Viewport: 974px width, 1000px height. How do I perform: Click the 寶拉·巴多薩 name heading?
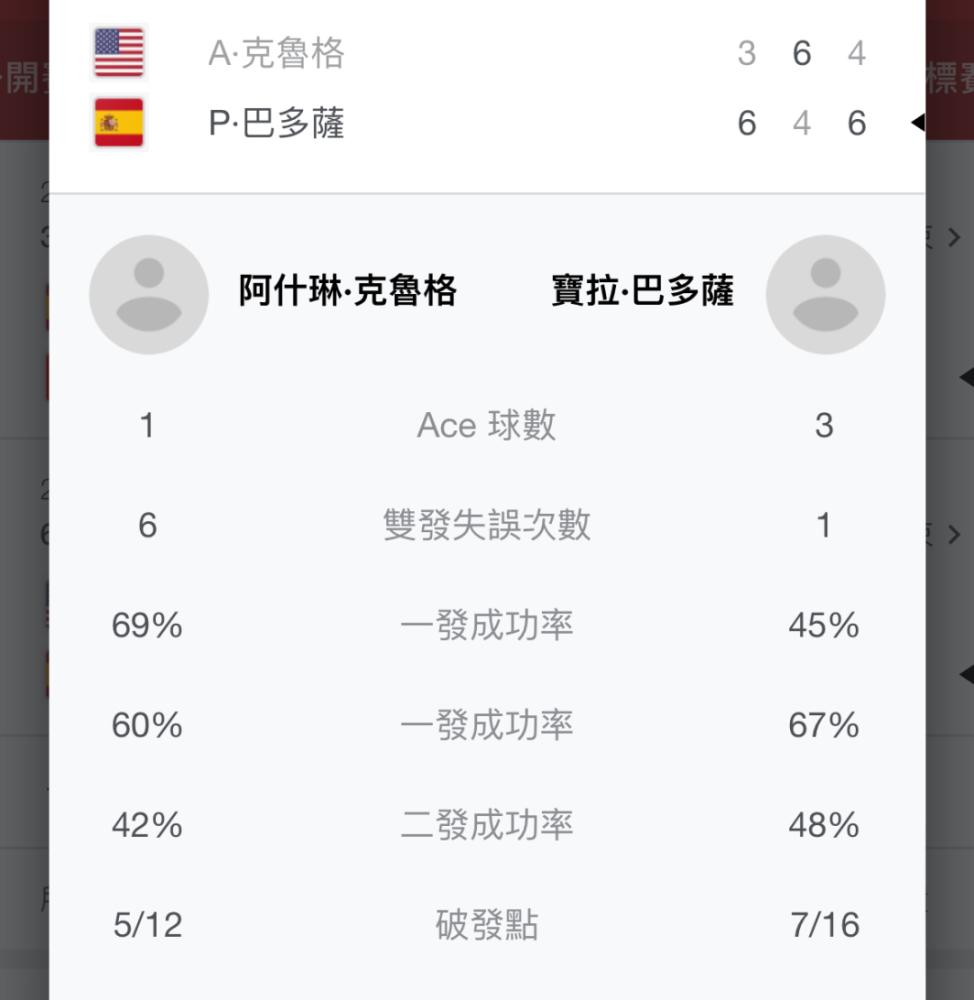click(x=642, y=291)
